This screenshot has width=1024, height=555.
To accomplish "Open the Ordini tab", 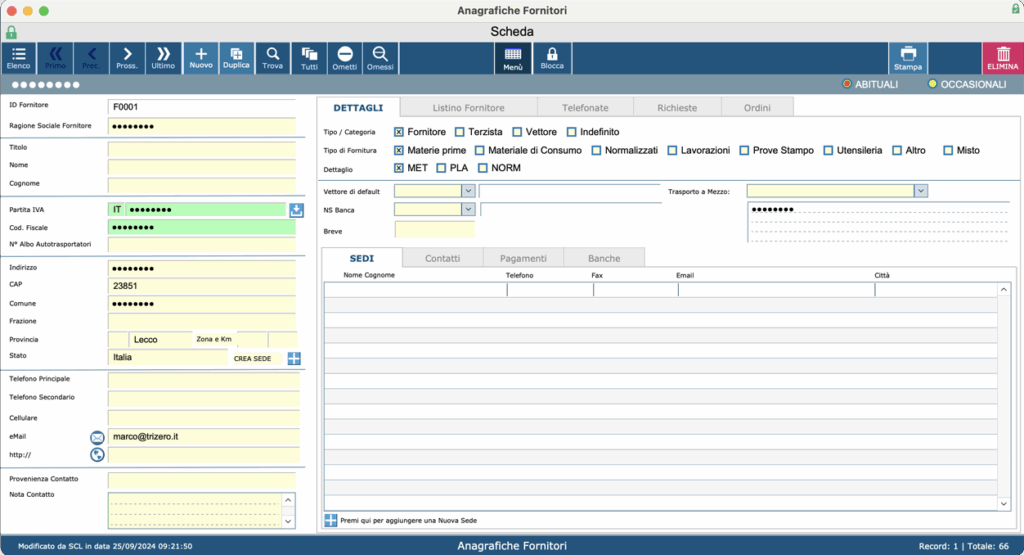I will (x=757, y=108).
